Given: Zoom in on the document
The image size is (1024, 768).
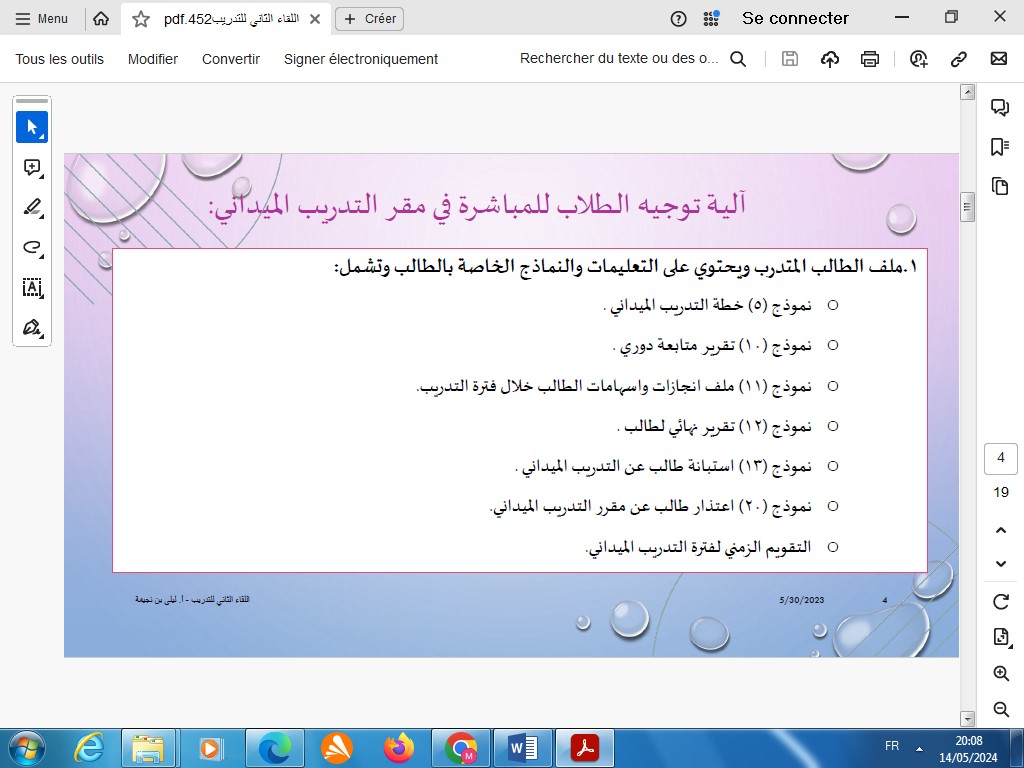Looking at the screenshot, I should pyautogui.click(x=1000, y=674).
